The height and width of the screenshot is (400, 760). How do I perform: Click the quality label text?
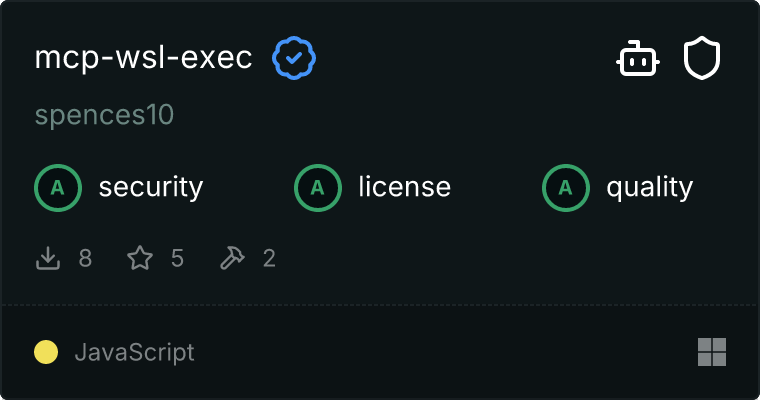click(x=649, y=187)
